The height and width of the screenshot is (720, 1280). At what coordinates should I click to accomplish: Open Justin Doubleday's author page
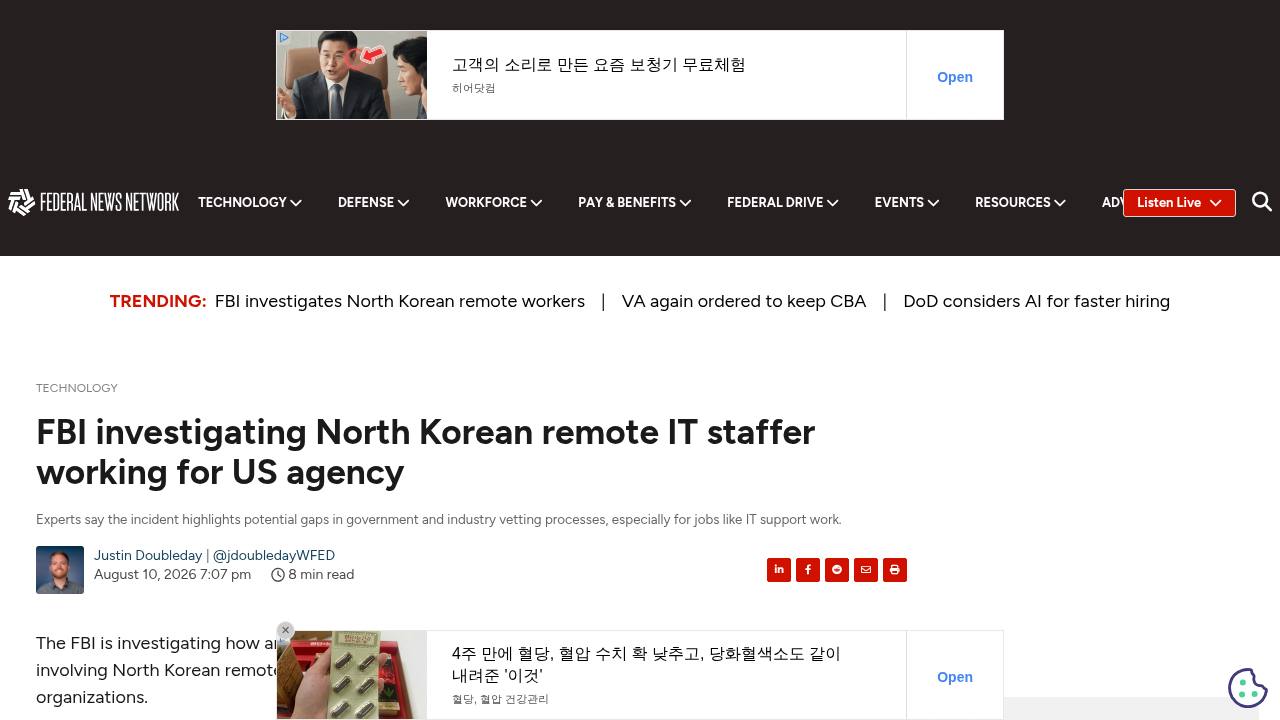tap(148, 555)
